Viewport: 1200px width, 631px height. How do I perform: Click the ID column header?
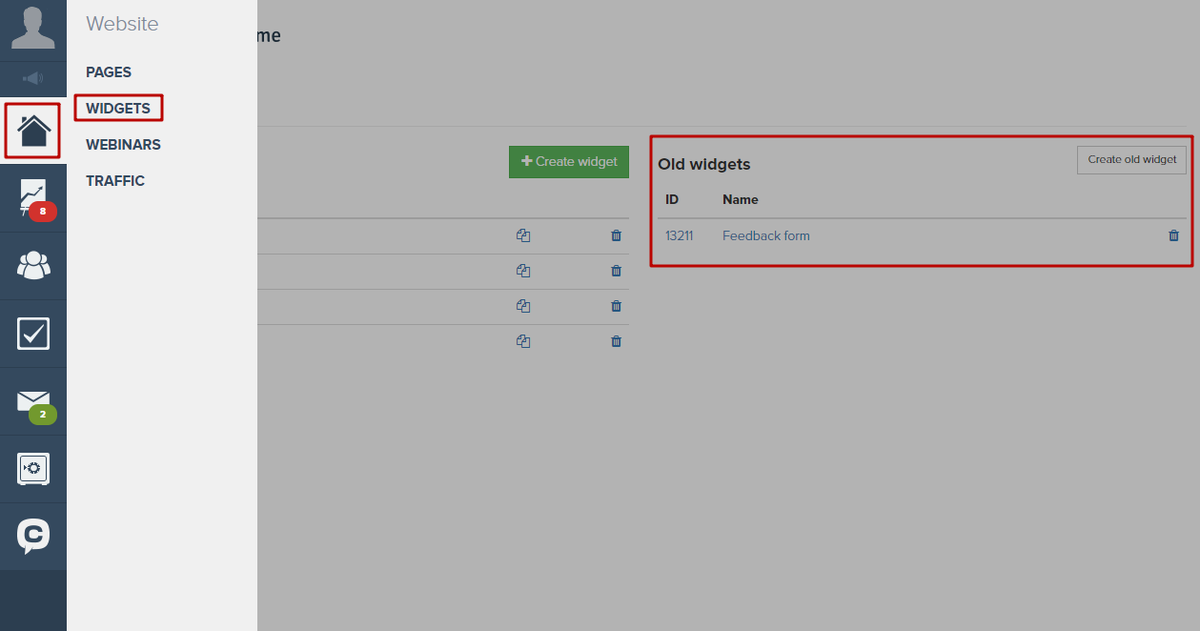(x=672, y=200)
